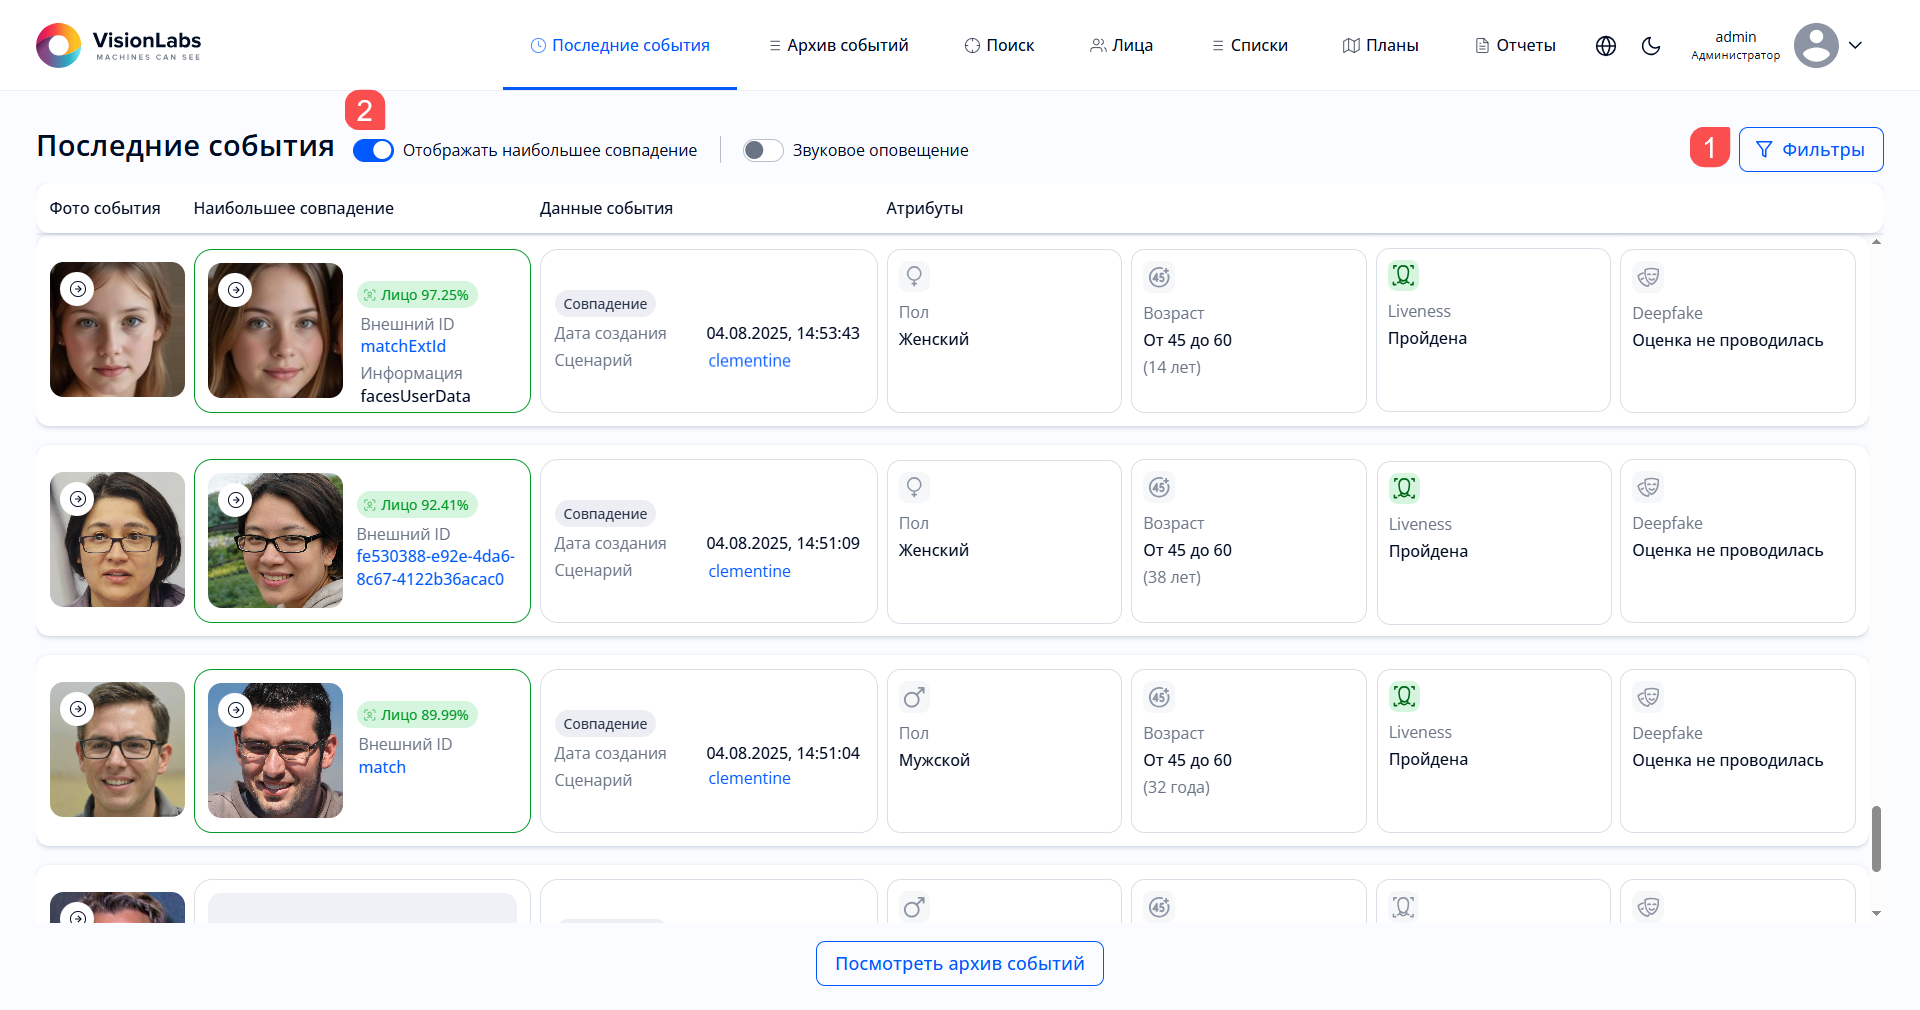Open arrow icon on 92.41% match photo
The height and width of the screenshot is (1010, 1920).
236,500
